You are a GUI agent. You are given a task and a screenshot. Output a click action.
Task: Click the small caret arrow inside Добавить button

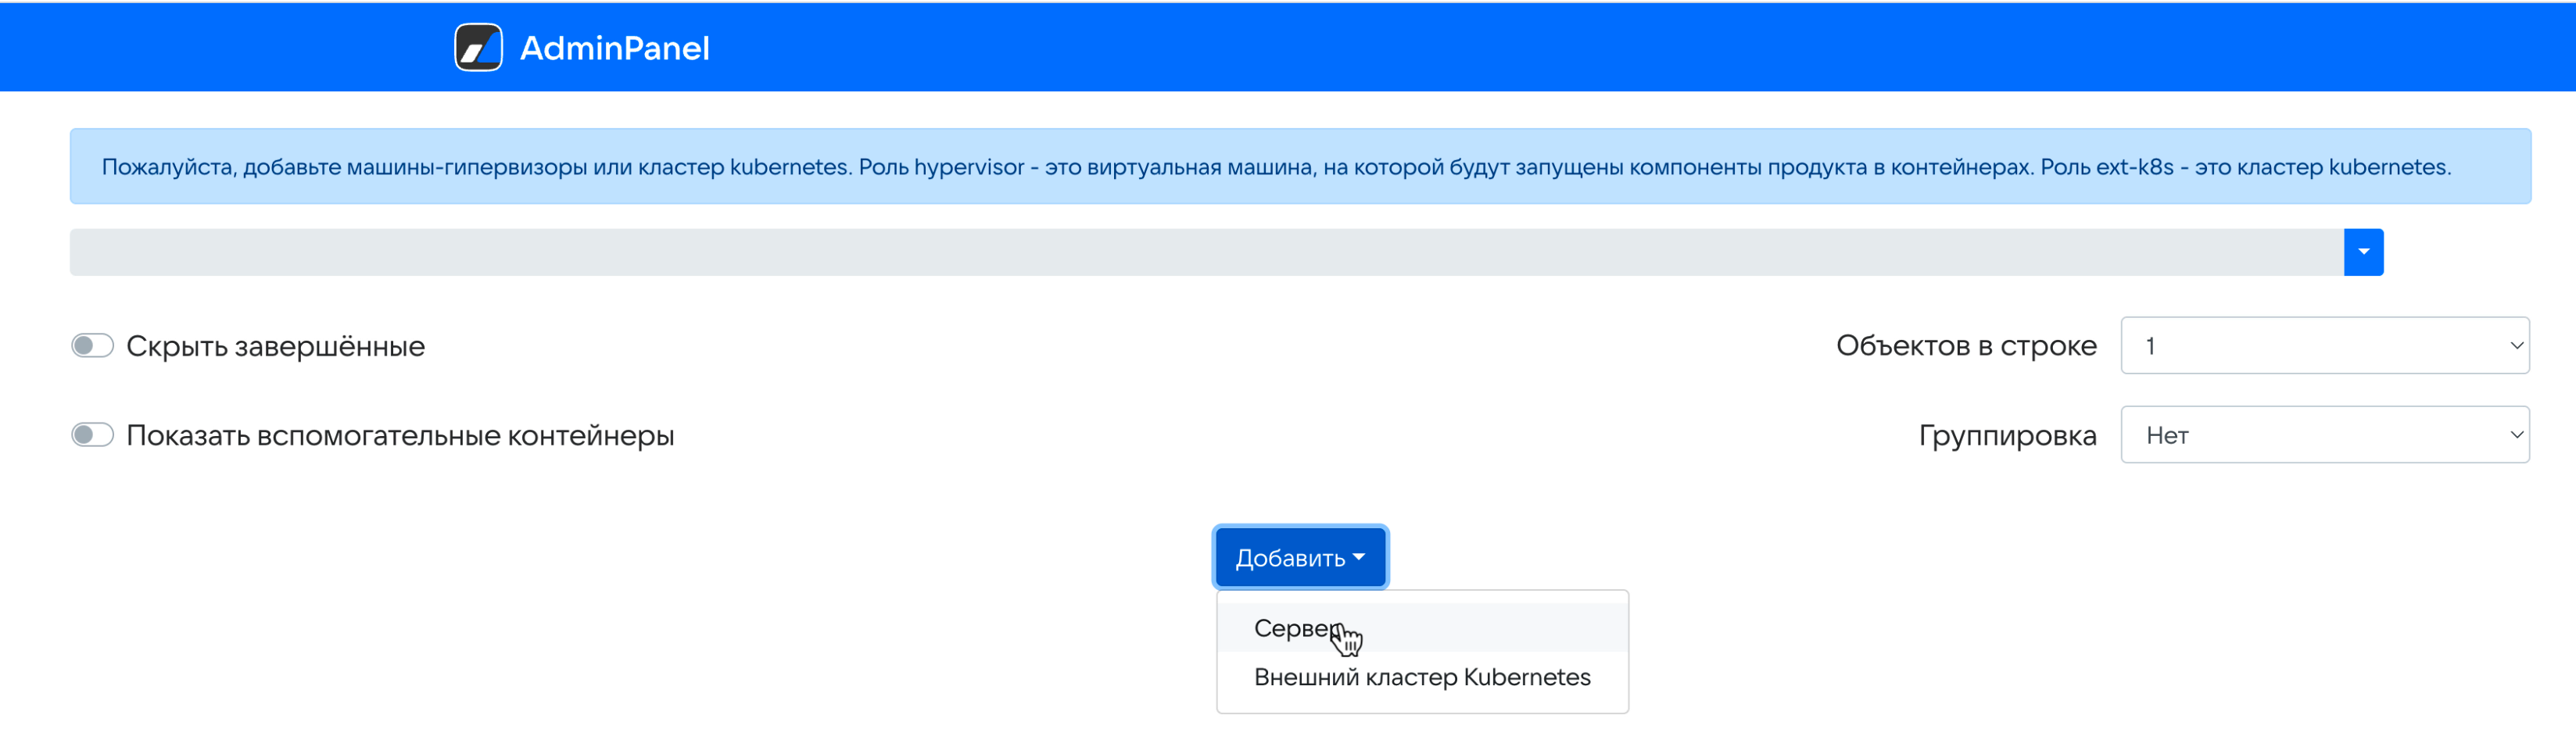click(x=1358, y=557)
